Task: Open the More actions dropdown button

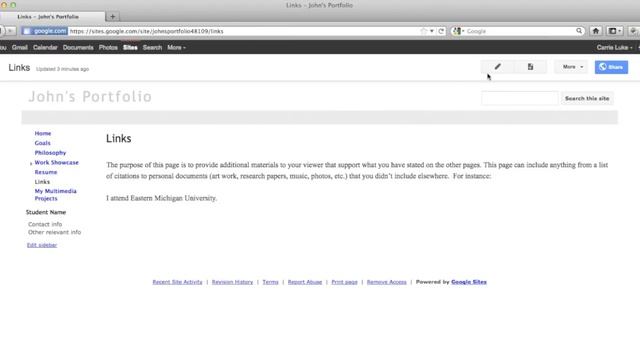Action: 571,67
